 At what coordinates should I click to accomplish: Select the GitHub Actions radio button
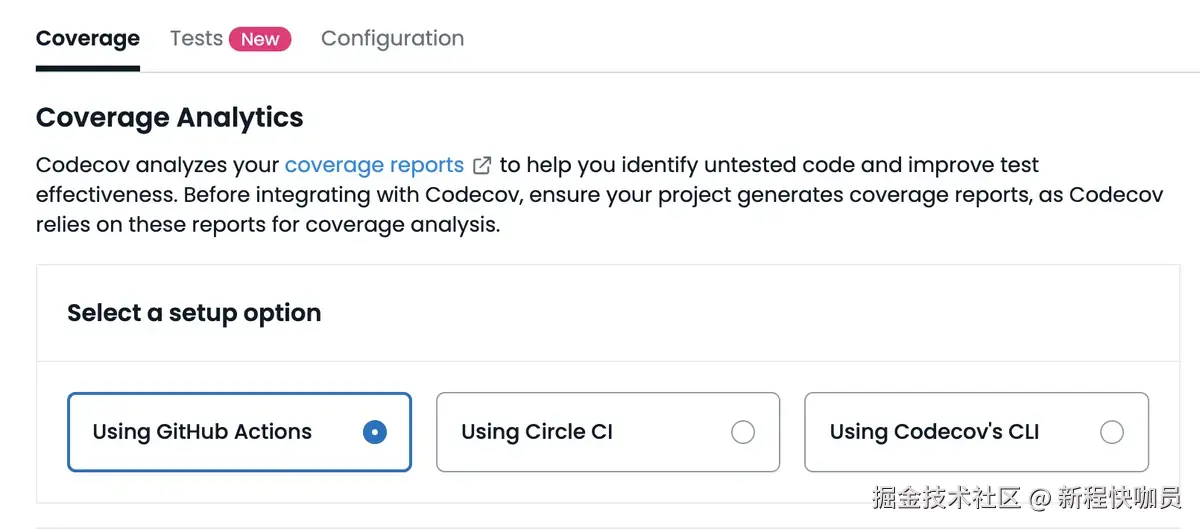(x=375, y=432)
